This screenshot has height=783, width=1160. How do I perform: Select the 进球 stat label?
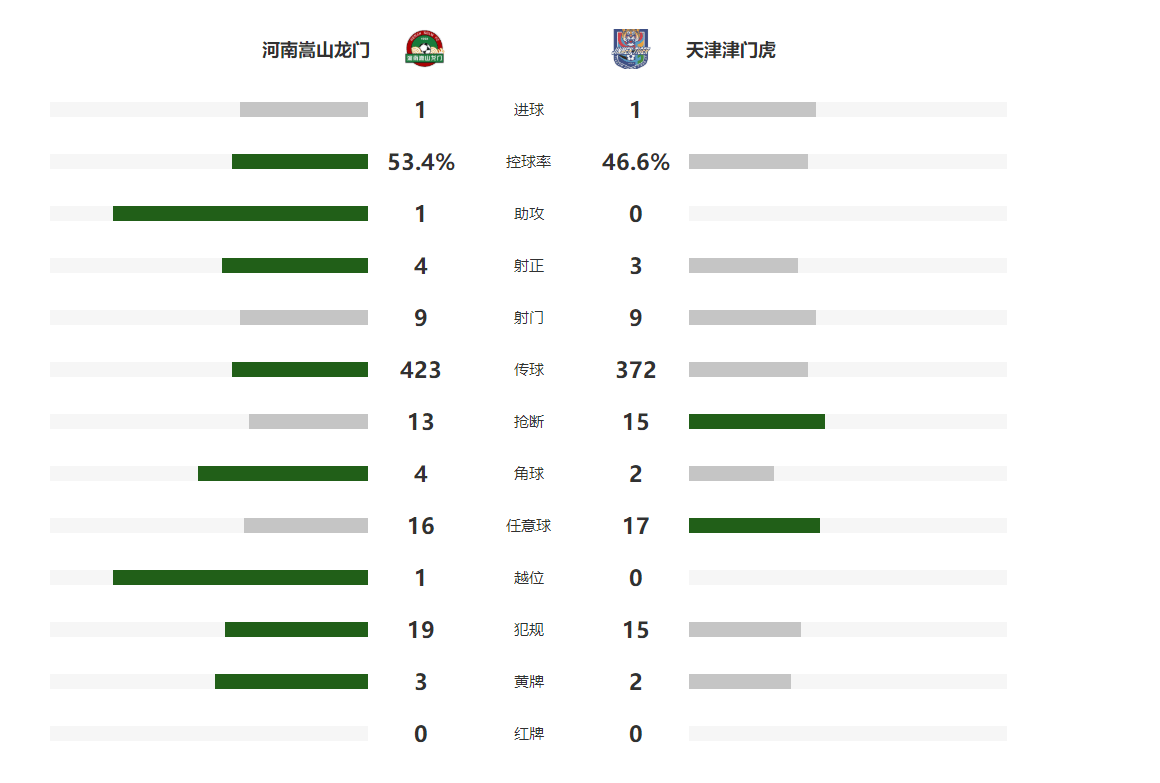click(x=529, y=110)
